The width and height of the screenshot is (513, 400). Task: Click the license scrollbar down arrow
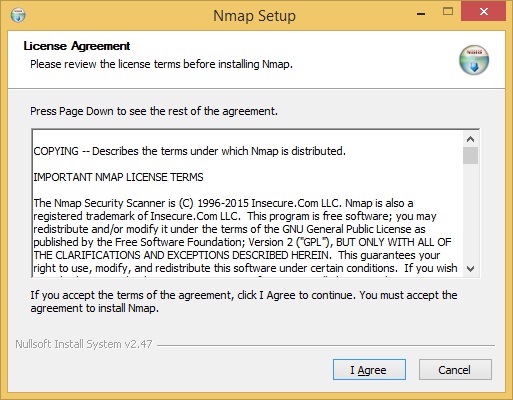coord(470,269)
